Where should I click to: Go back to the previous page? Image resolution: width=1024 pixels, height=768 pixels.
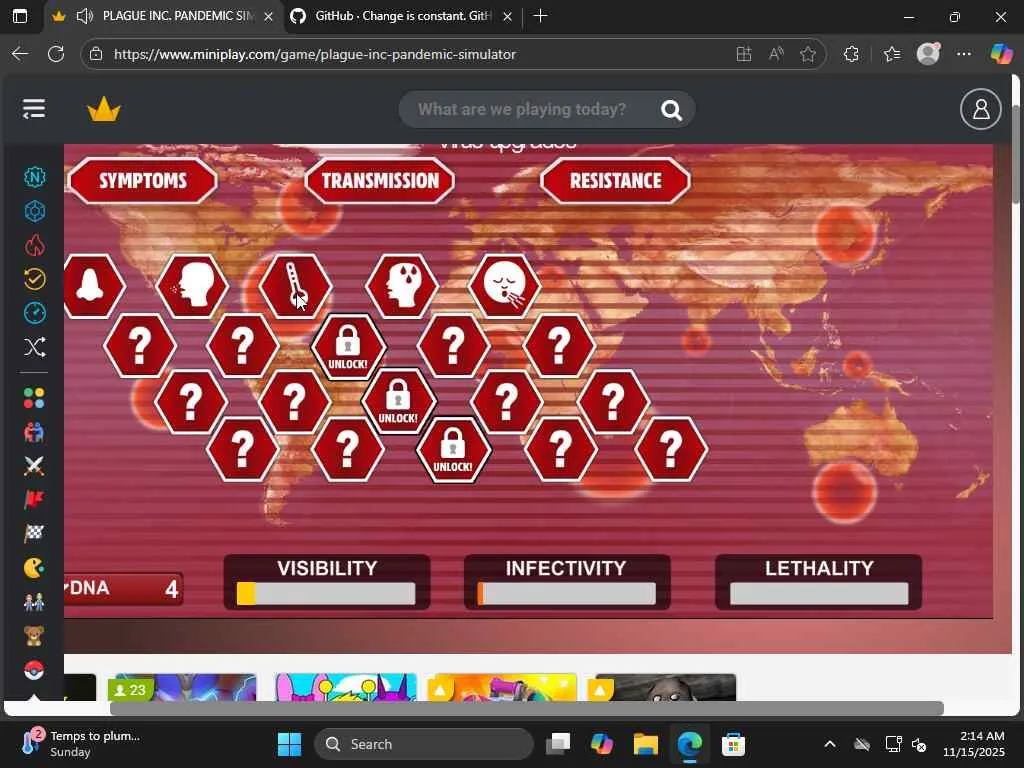click(x=20, y=54)
